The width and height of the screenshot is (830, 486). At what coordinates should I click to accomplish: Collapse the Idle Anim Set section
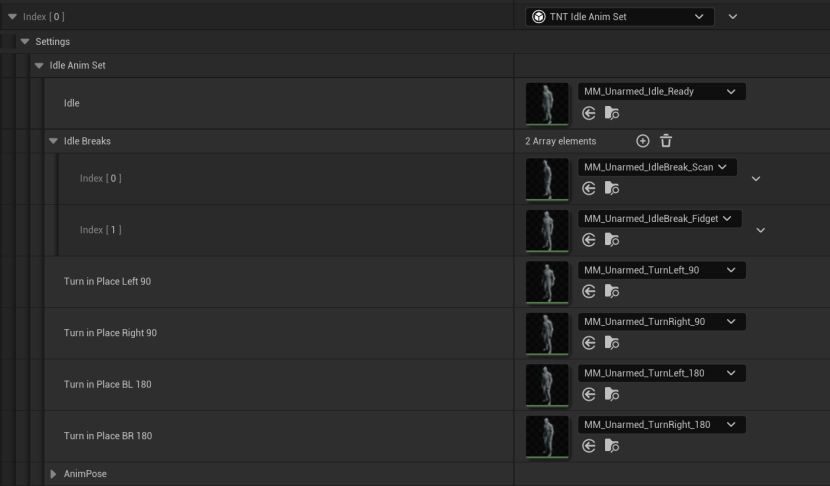[39, 66]
